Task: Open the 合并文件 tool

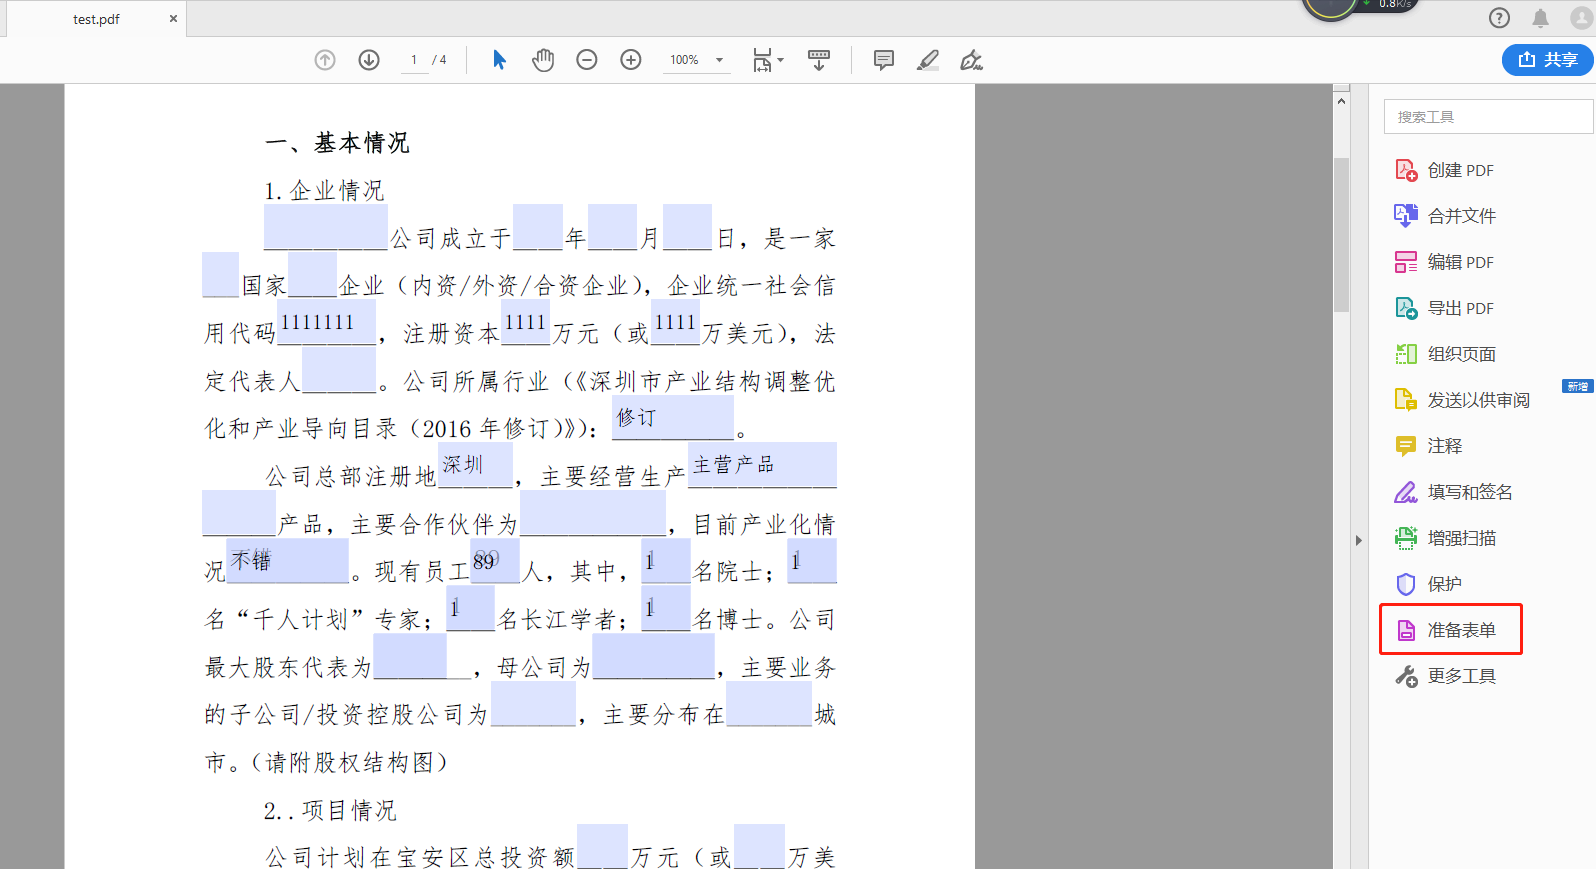Action: coord(1446,216)
